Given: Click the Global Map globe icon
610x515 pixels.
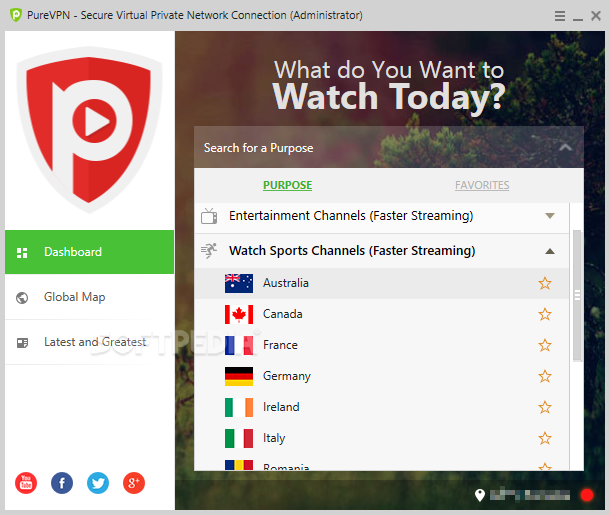Looking at the screenshot, I should tap(22, 298).
